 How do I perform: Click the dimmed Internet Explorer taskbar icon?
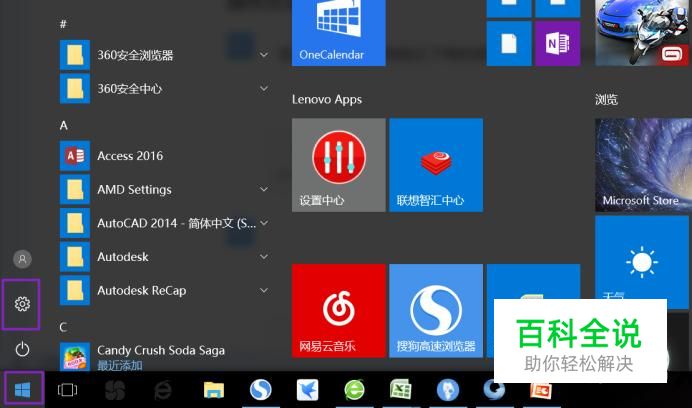(x=163, y=390)
